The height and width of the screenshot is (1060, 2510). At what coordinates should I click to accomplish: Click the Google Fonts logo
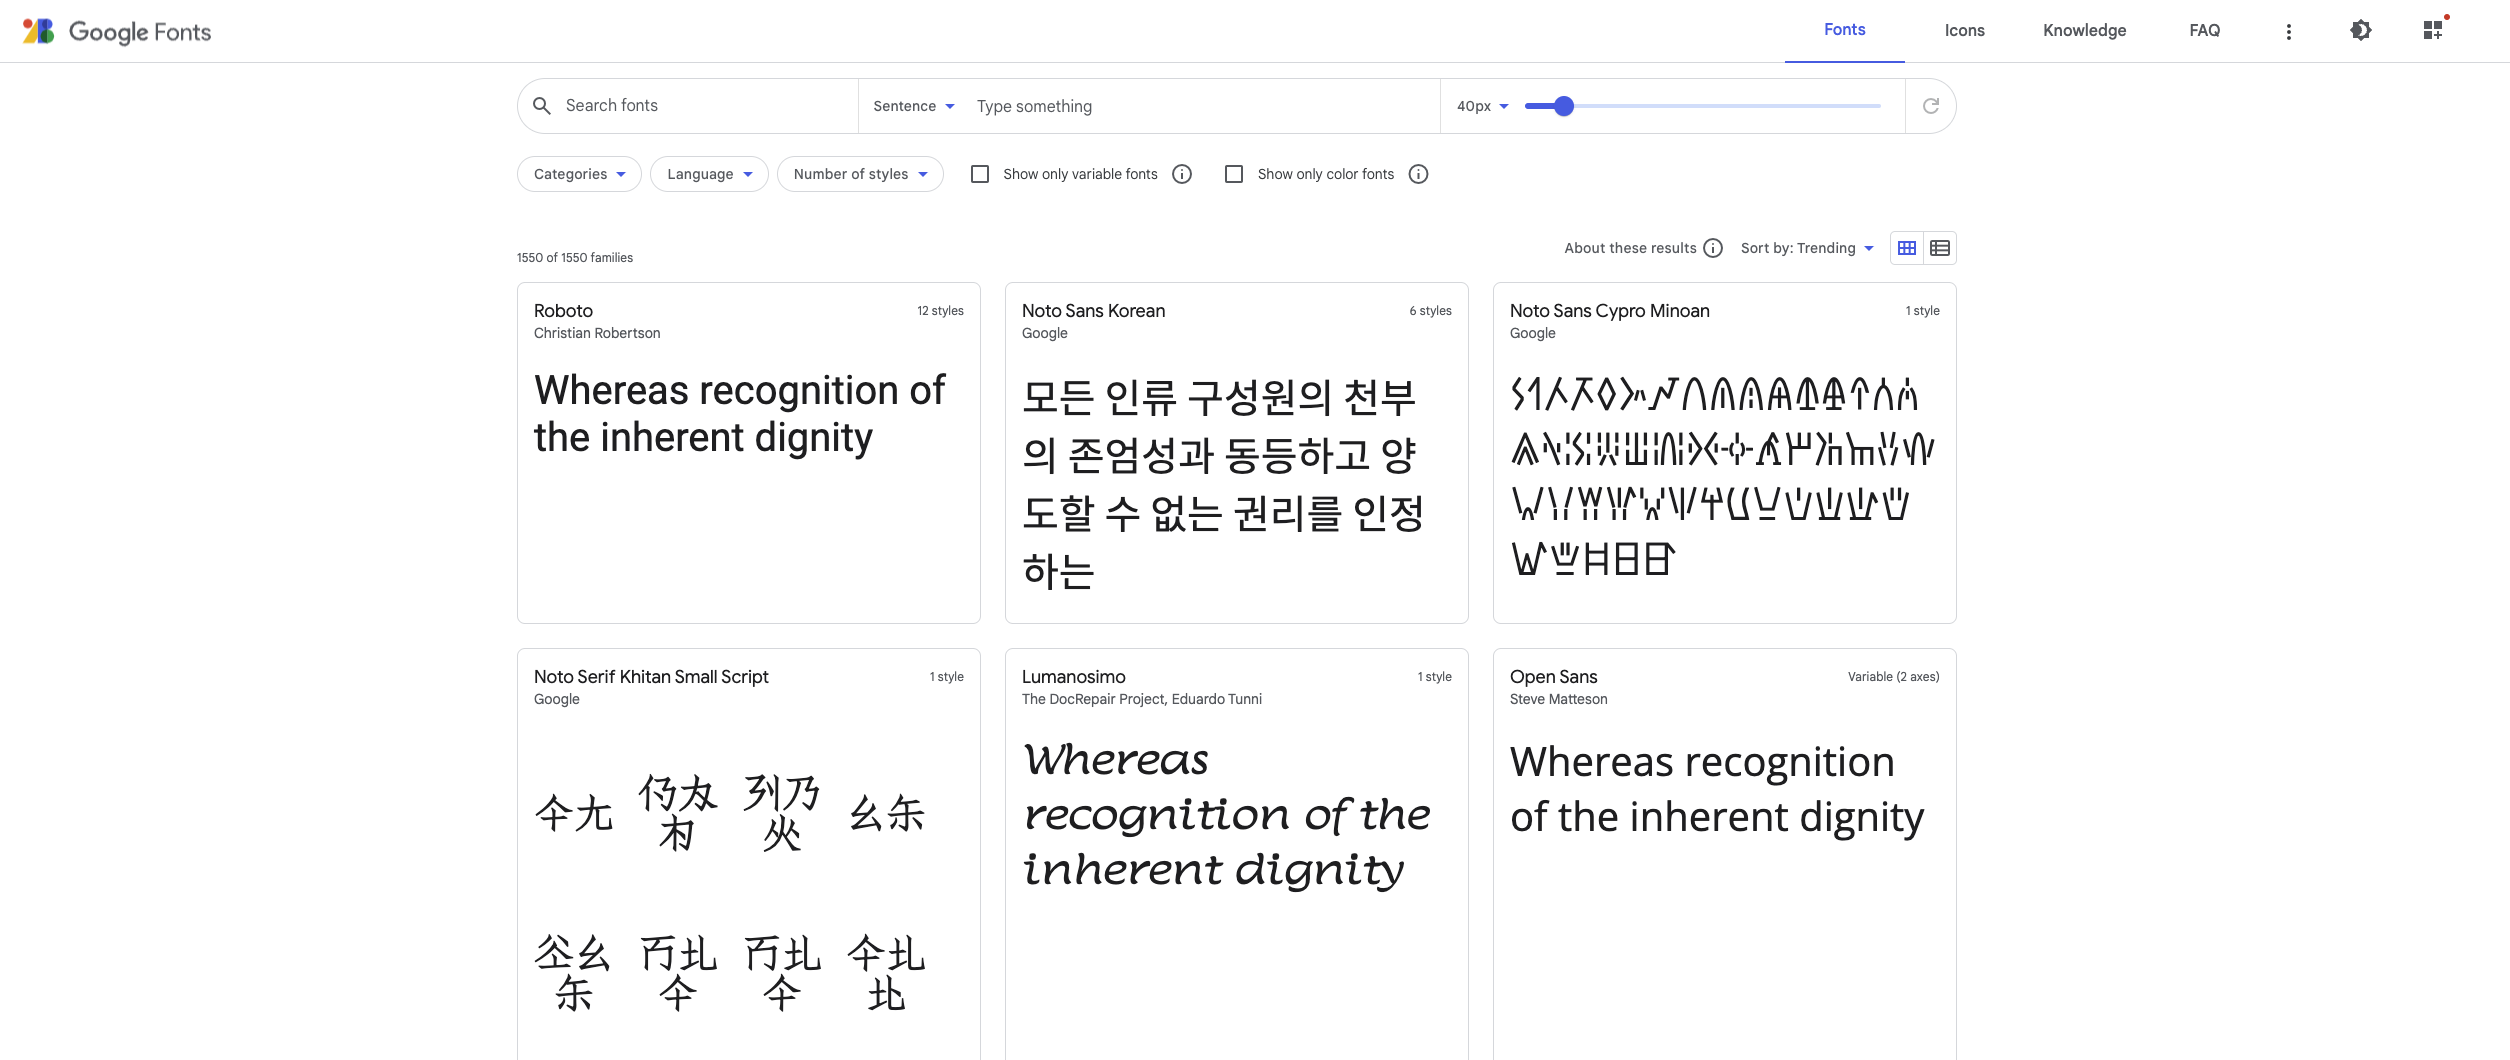[x=117, y=31]
